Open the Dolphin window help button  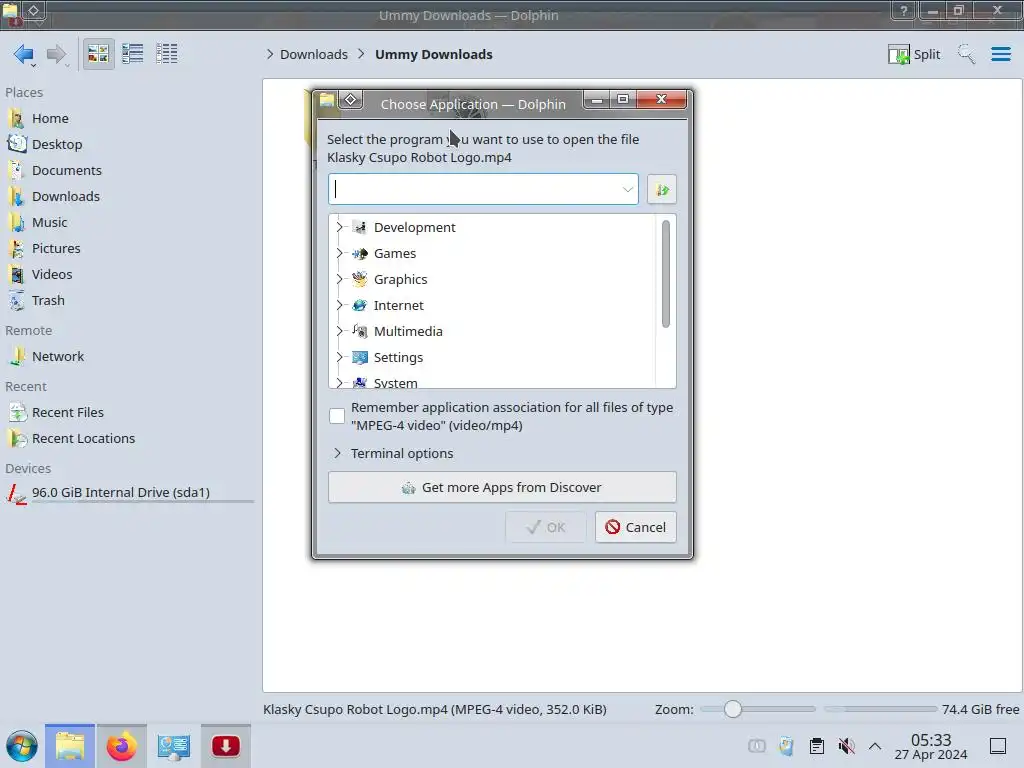coord(903,10)
